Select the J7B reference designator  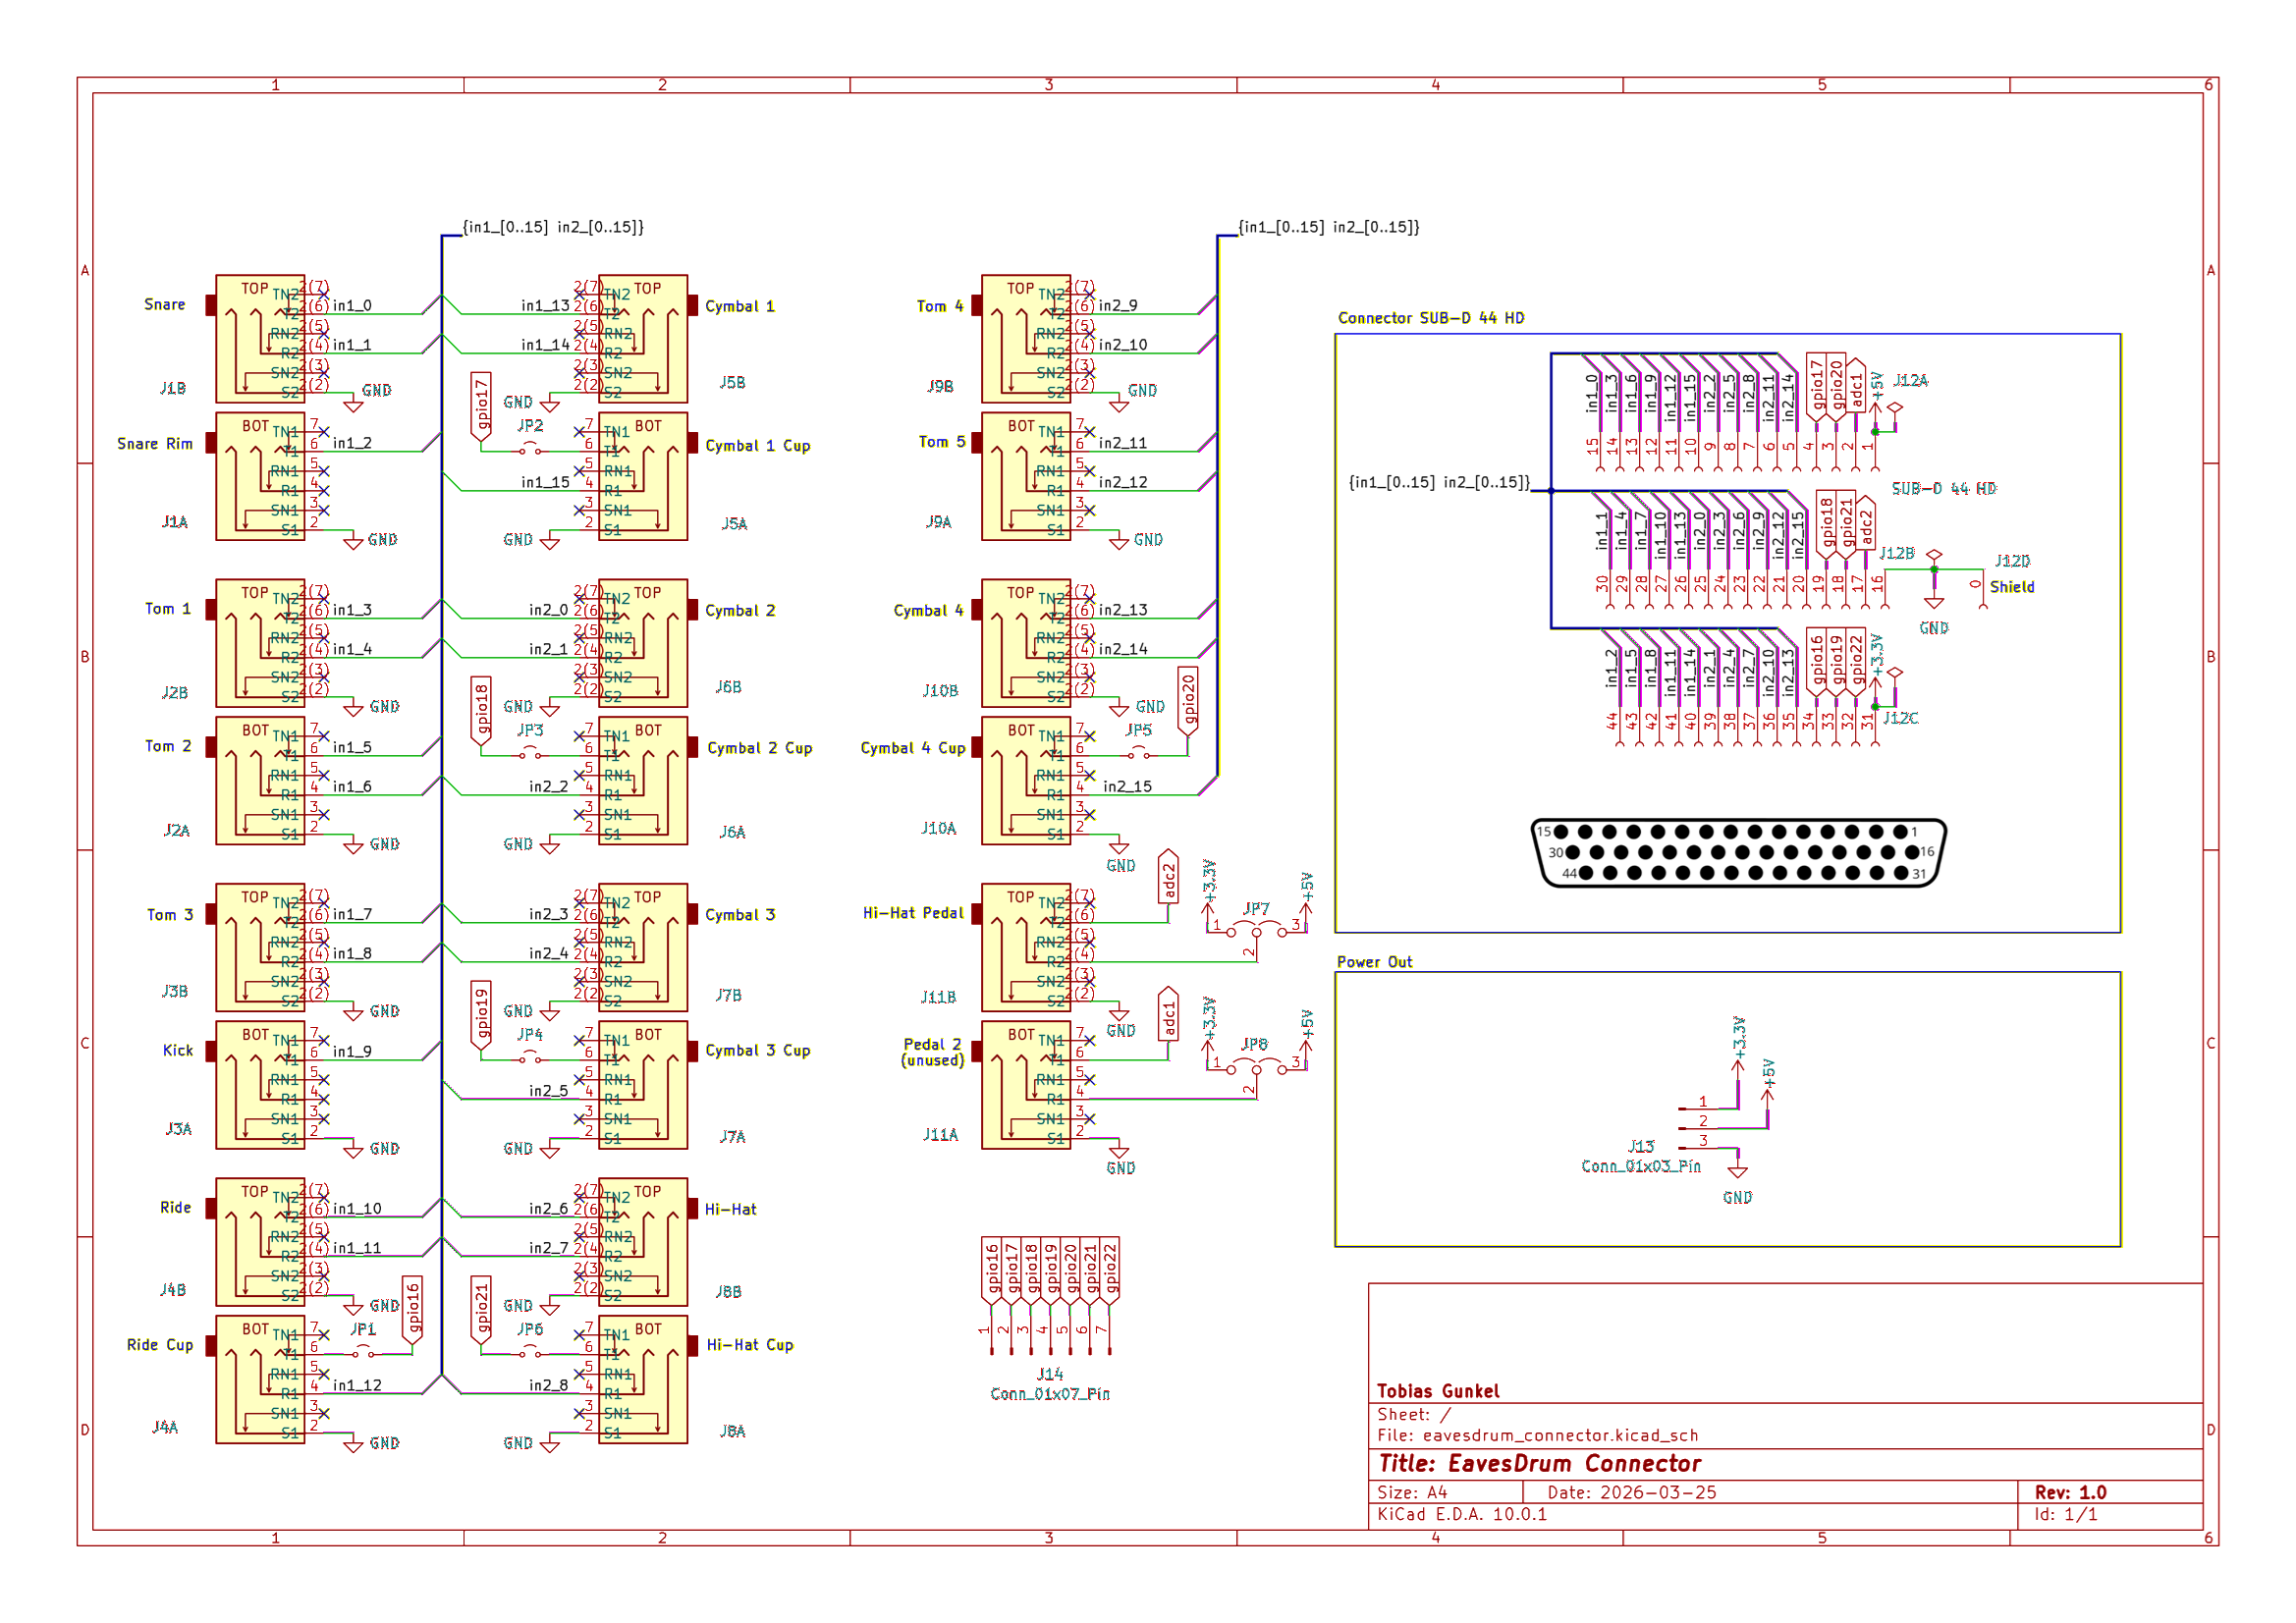[x=729, y=996]
